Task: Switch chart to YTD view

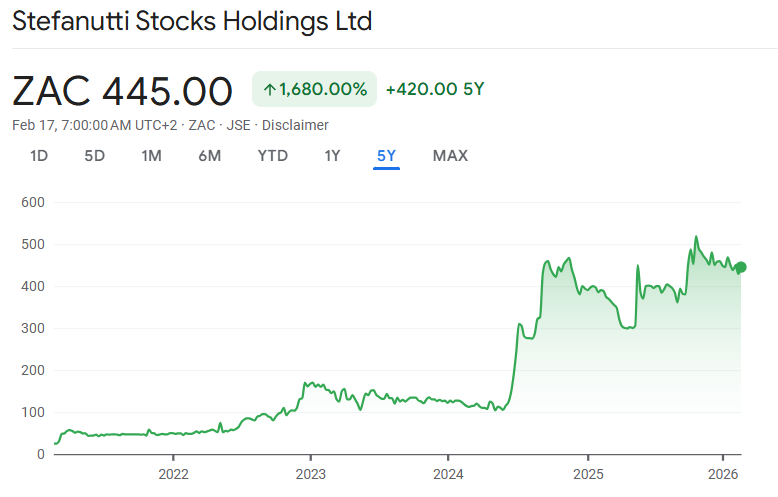Action: click(x=272, y=155)
